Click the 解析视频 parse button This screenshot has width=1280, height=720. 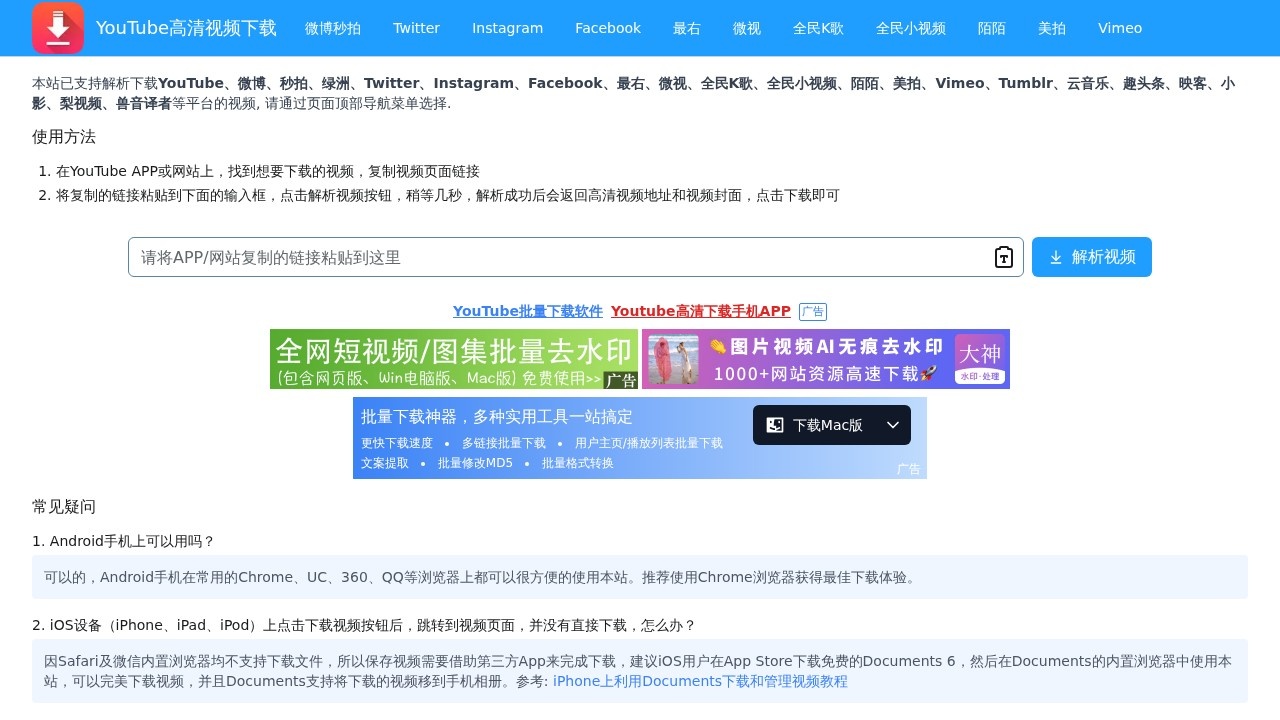point(1091,257)
